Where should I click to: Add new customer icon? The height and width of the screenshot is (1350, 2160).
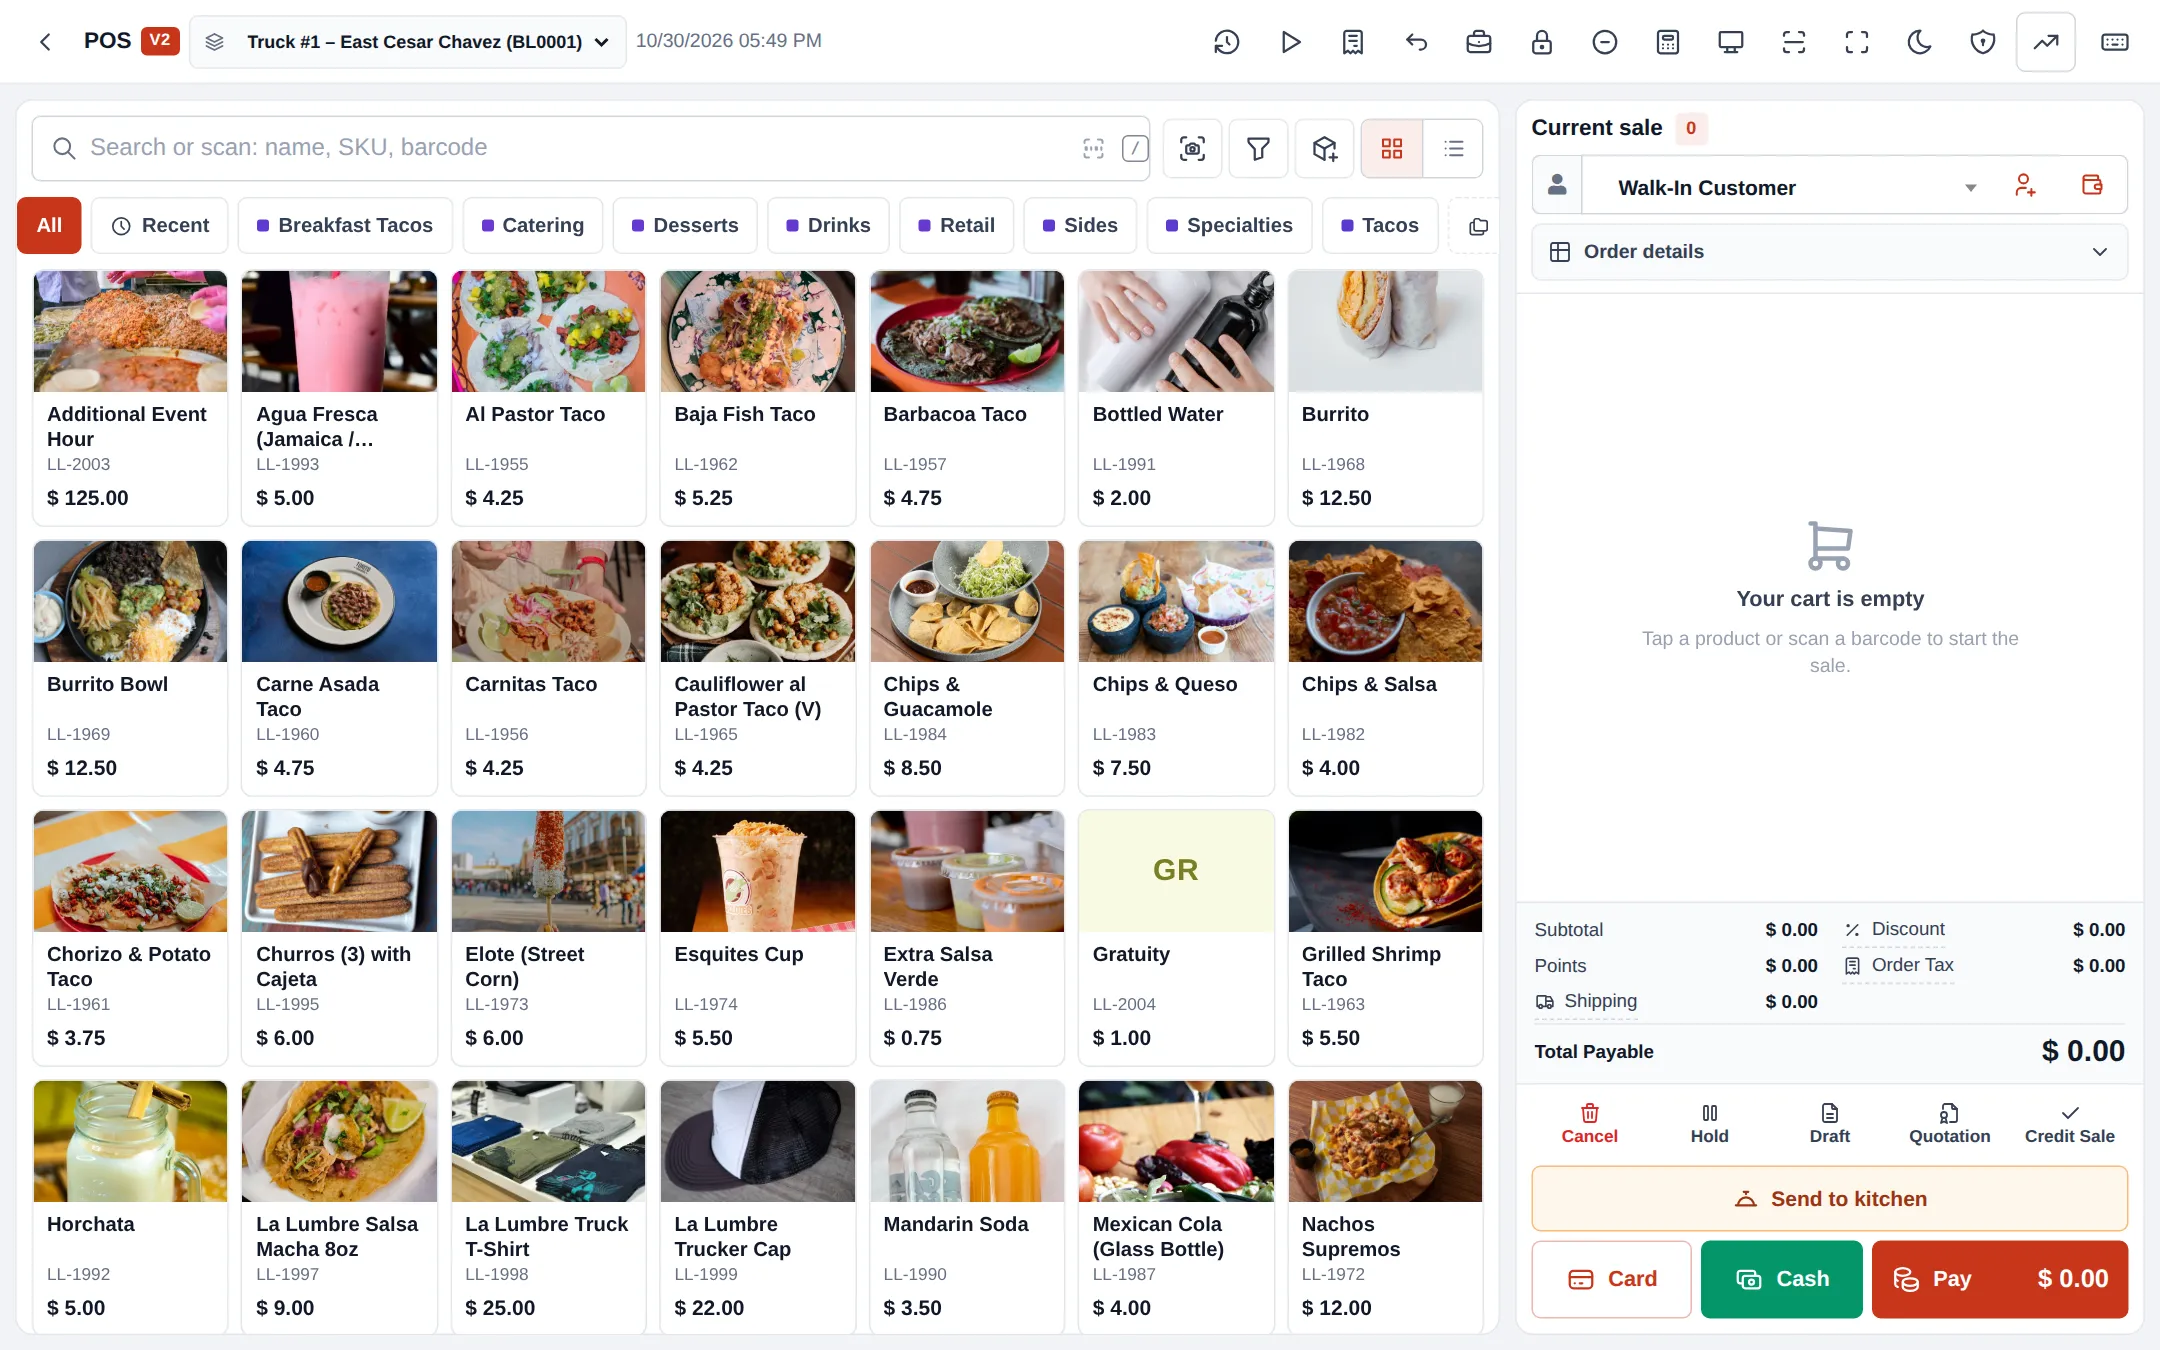pyautogui.click(x=2025, y=186)
